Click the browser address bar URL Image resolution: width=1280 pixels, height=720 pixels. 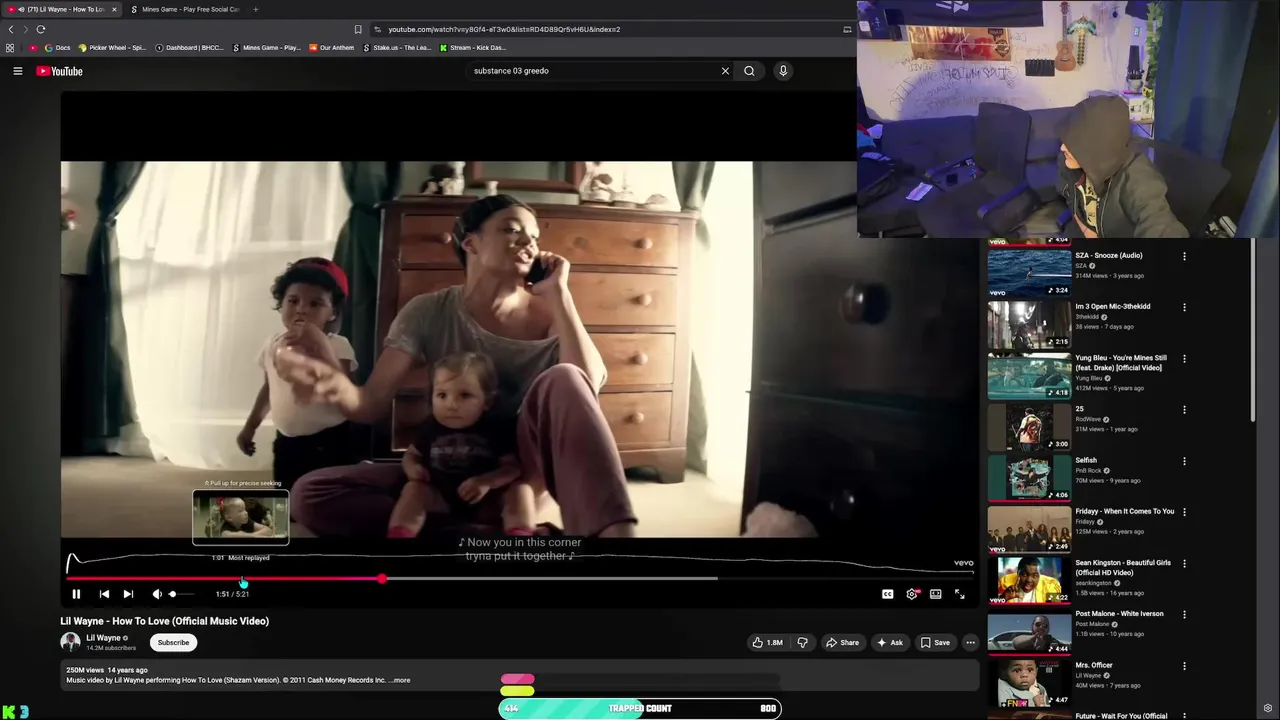point(504,29)
